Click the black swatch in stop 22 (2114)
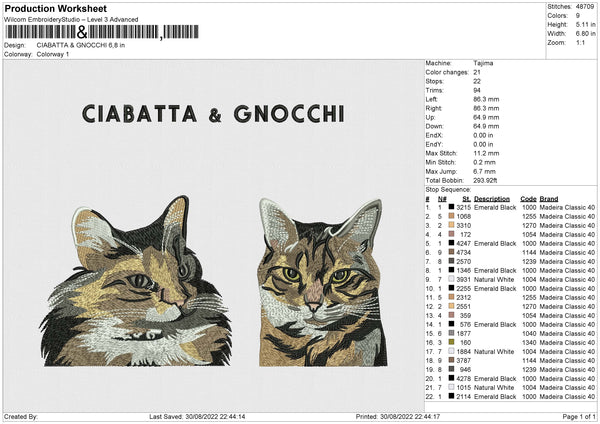Image resolution: width=600 pixels, height=424 pixels. (x=452, y=396)
